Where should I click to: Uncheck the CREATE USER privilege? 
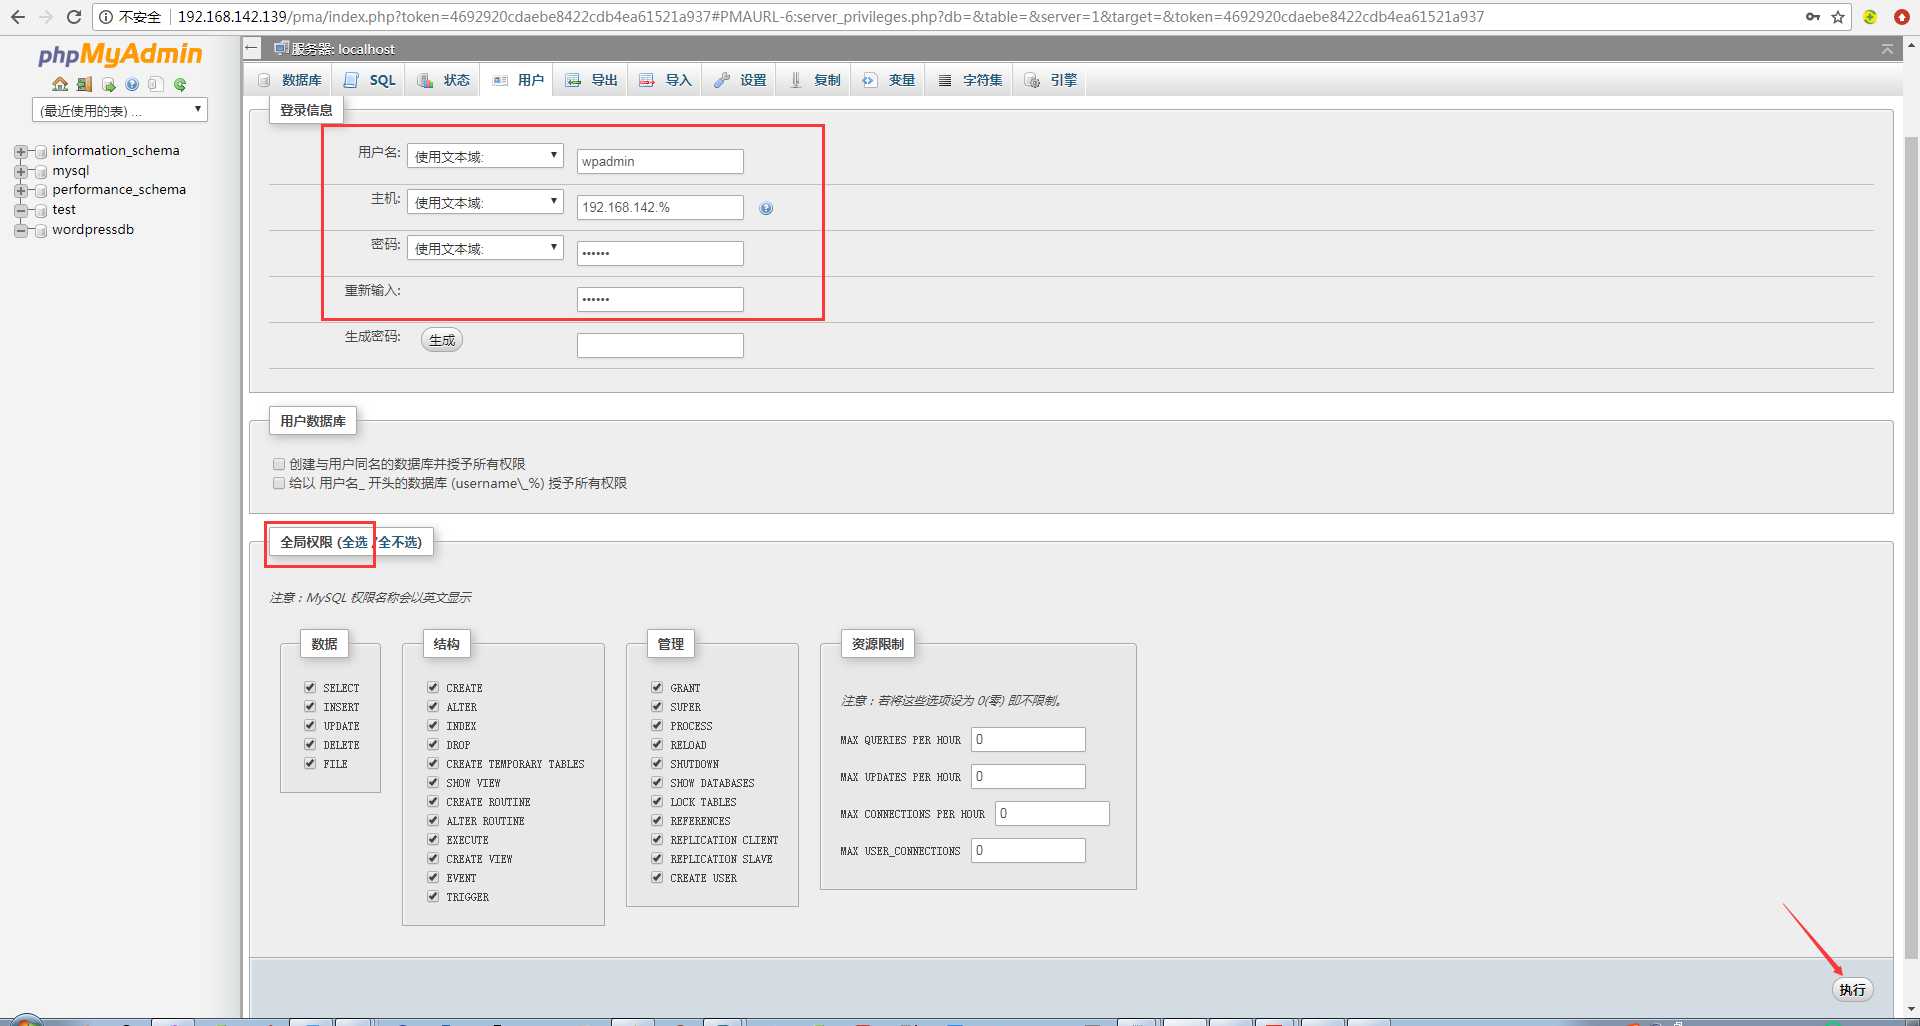tap(657, 878)
